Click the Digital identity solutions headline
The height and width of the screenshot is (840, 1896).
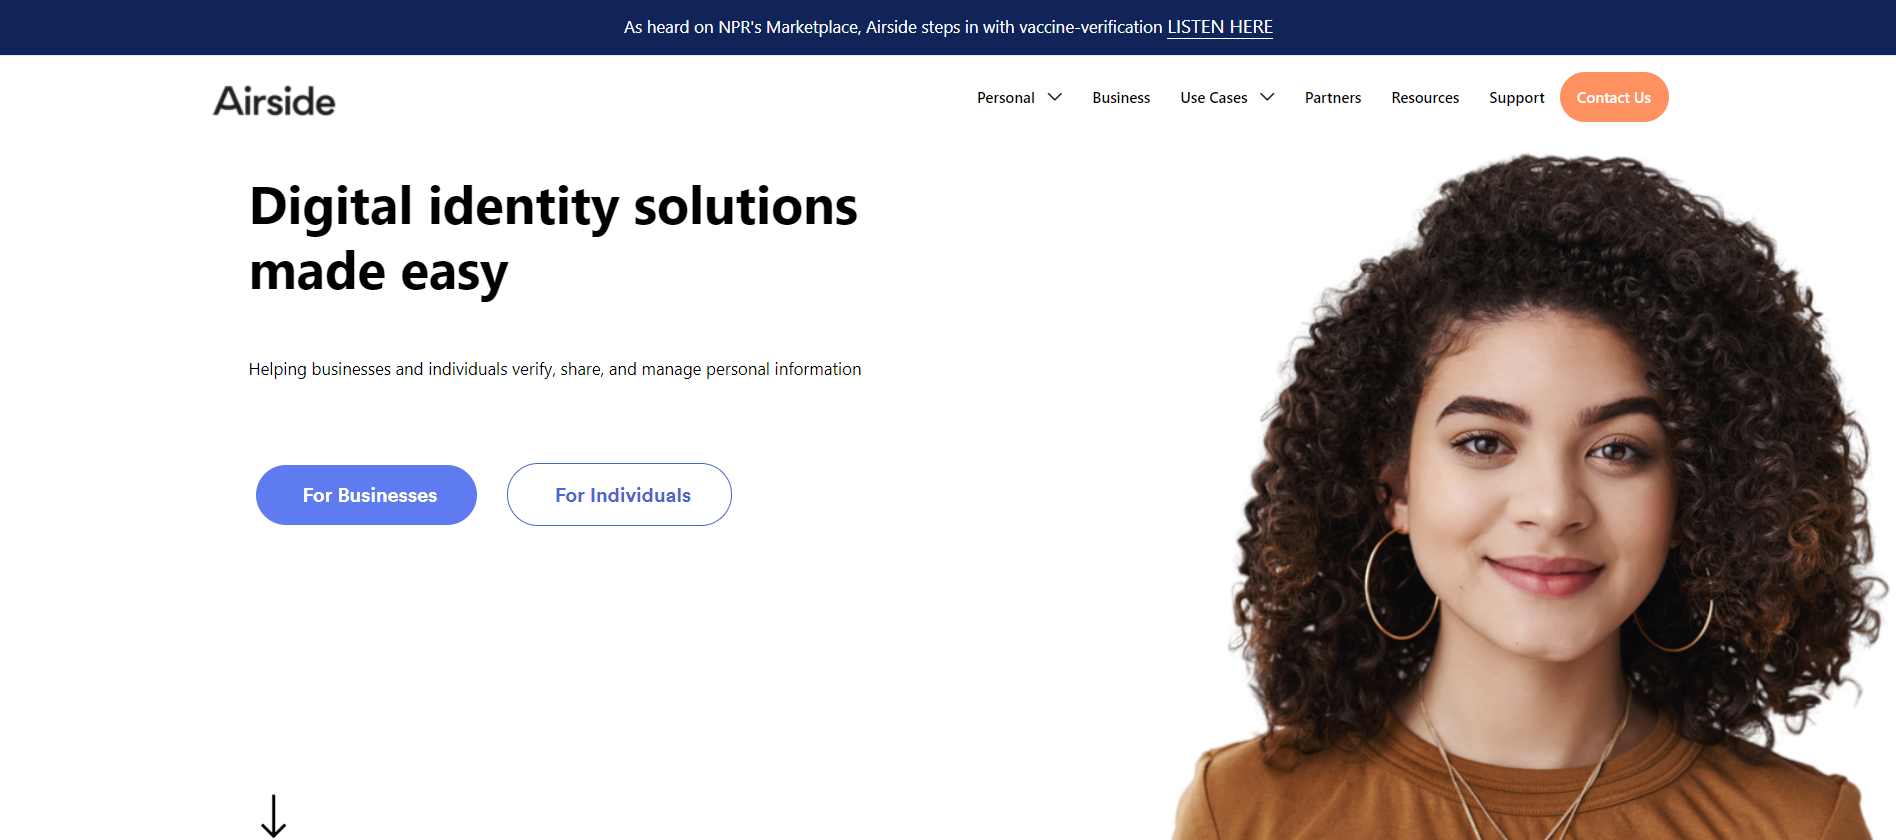click(553, 207)
